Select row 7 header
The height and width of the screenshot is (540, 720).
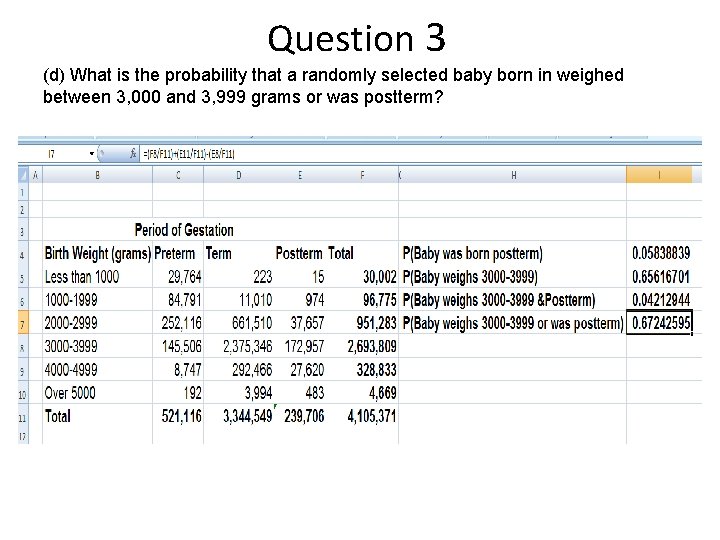point(23,323)
